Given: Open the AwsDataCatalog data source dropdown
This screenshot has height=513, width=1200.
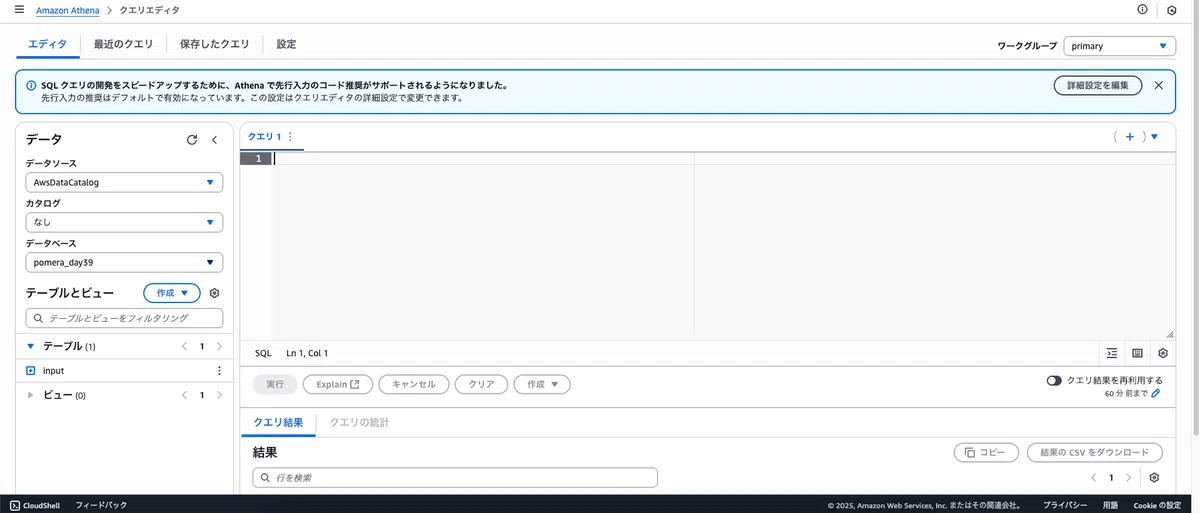Looking at the screenshot, I should pos(124,183).
